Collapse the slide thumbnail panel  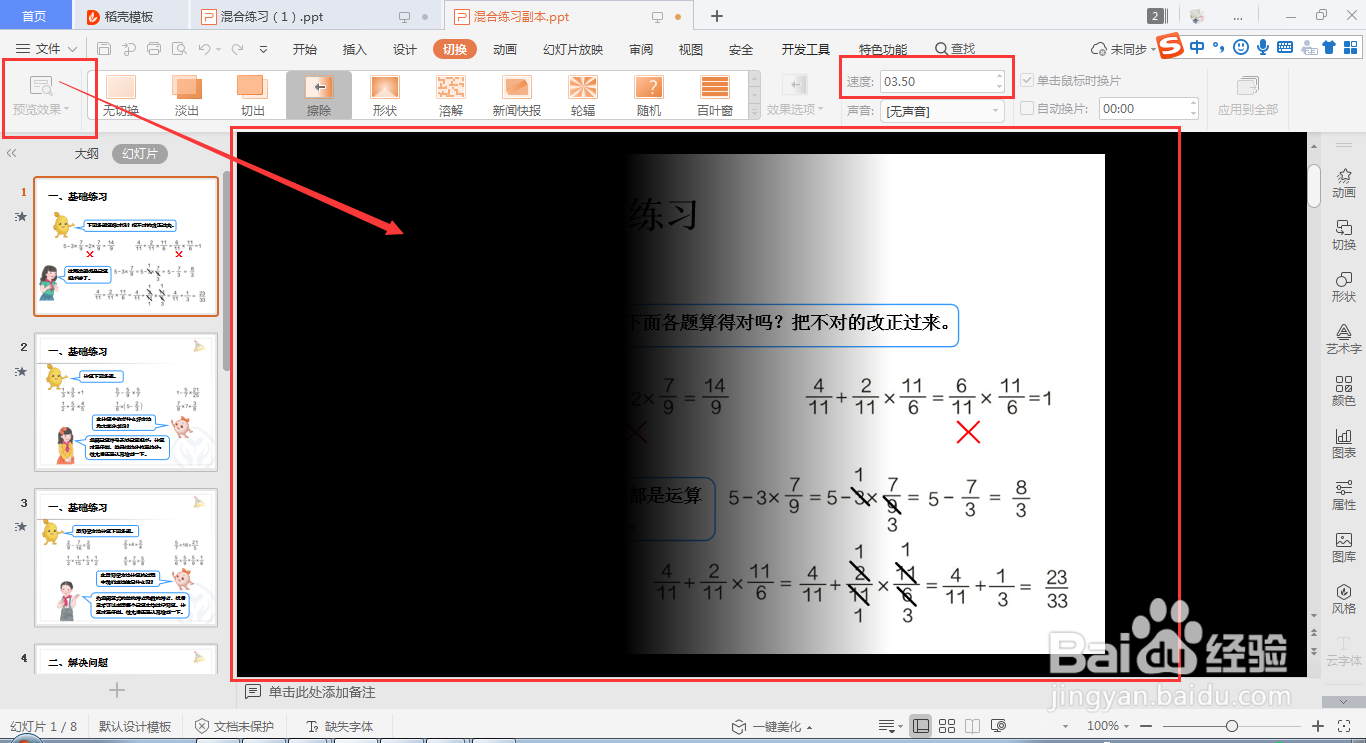(12, 153)
